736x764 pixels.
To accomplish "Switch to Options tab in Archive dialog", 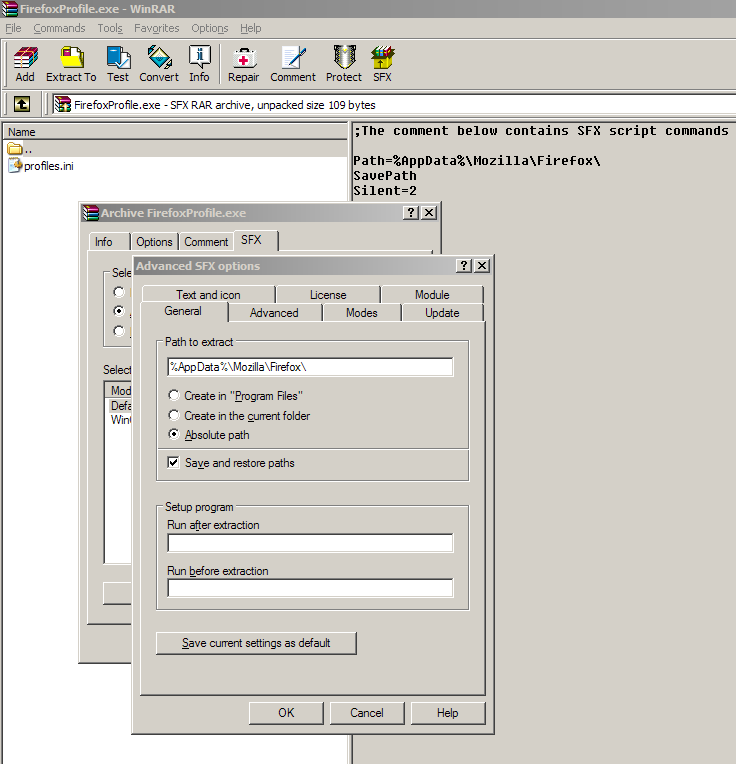I will pyautogui.click(x=154, y=242).
